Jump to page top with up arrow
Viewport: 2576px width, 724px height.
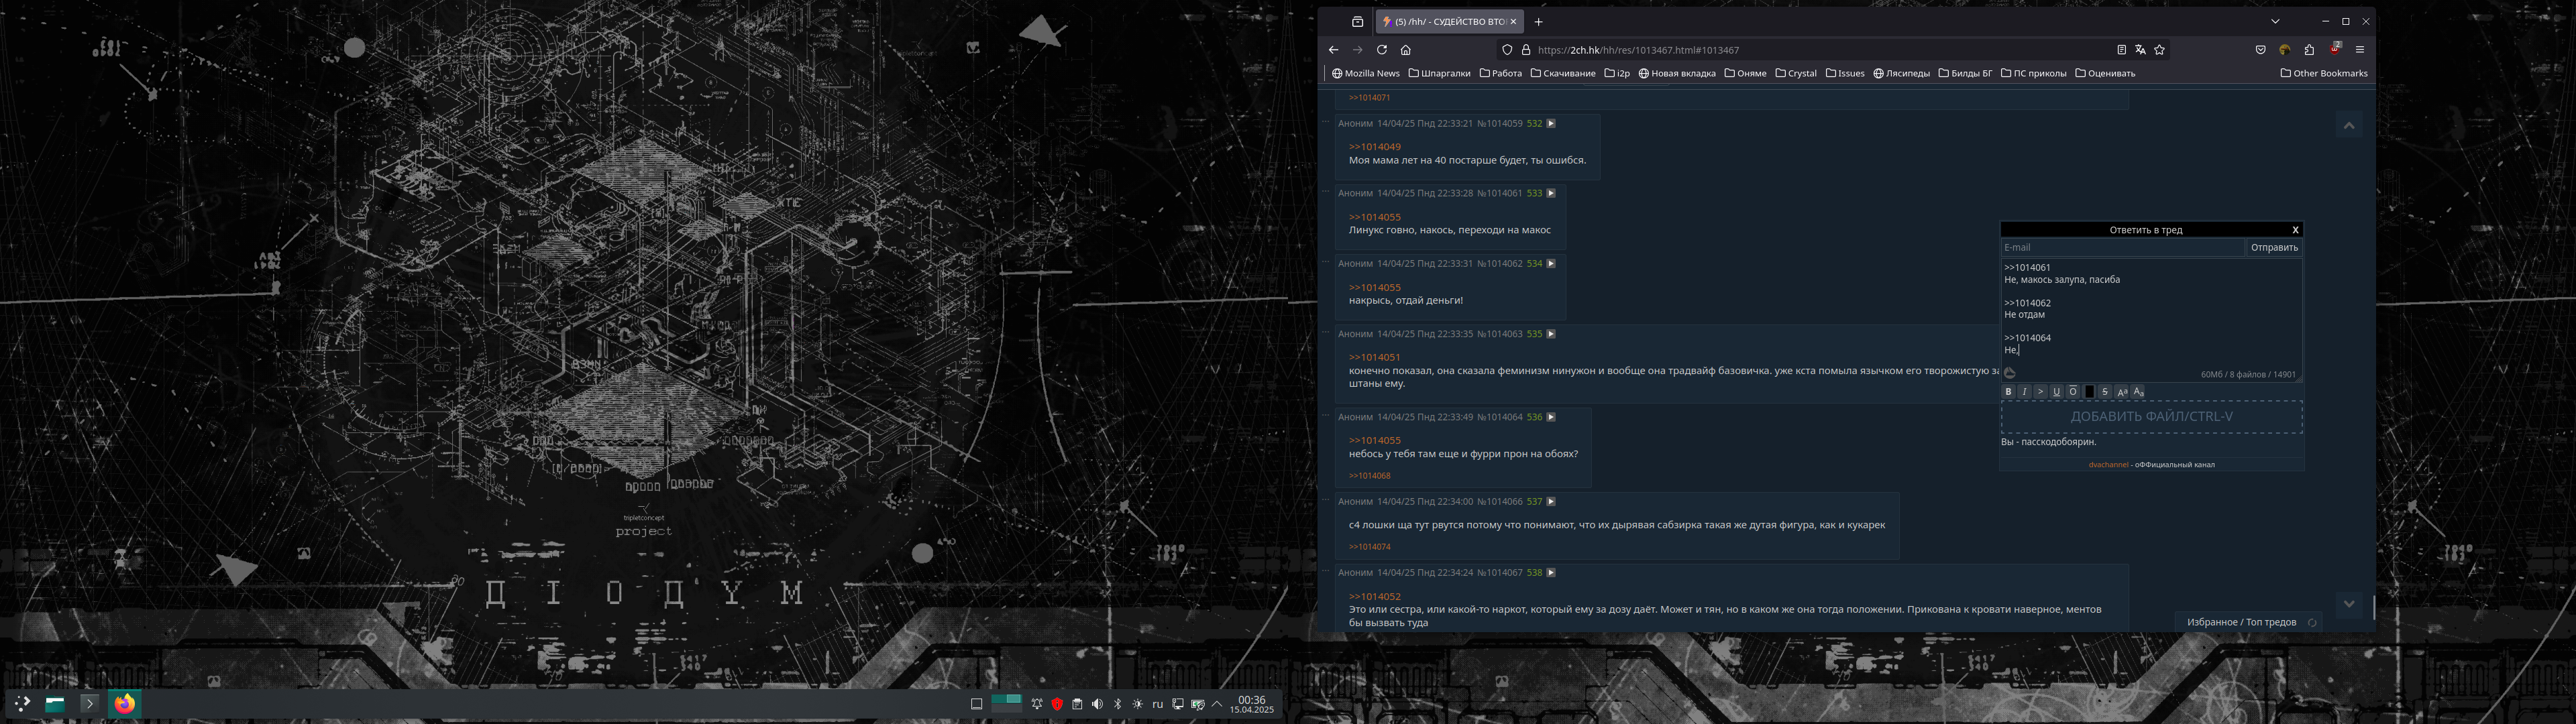pyautogui.click(x=2348, y=126)
